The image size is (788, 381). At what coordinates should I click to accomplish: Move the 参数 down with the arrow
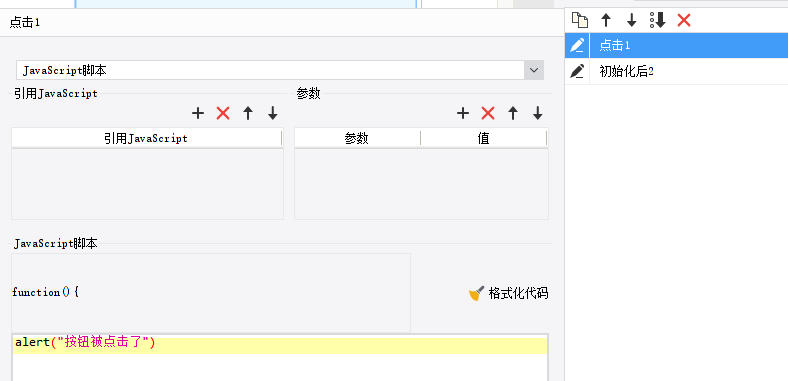tap(538, 114)
